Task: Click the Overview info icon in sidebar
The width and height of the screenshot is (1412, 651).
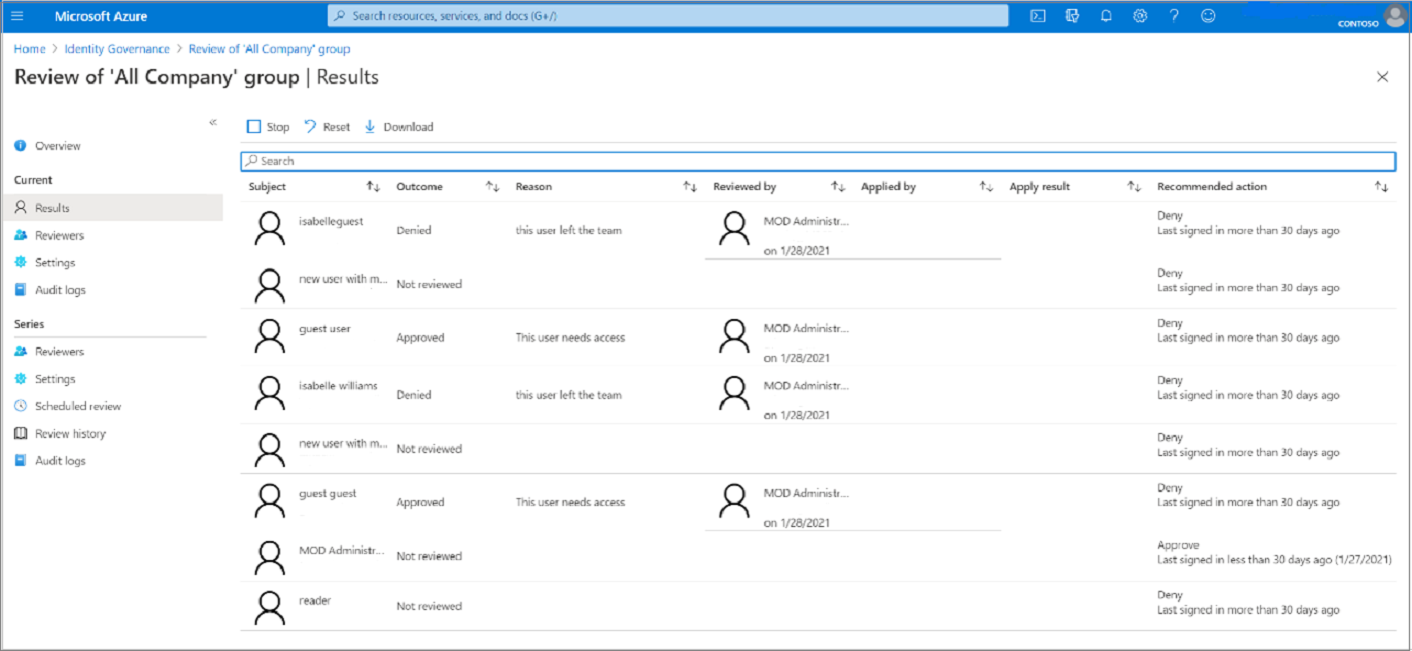Action: (22, 145)
